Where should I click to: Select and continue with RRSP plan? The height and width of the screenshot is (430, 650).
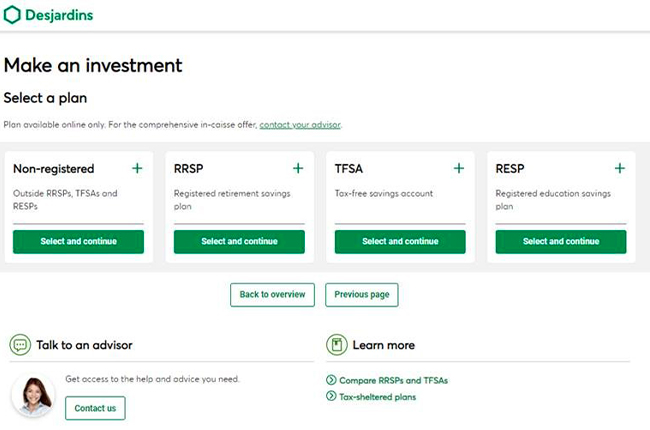pyautogui.click(x=239, y=241)
